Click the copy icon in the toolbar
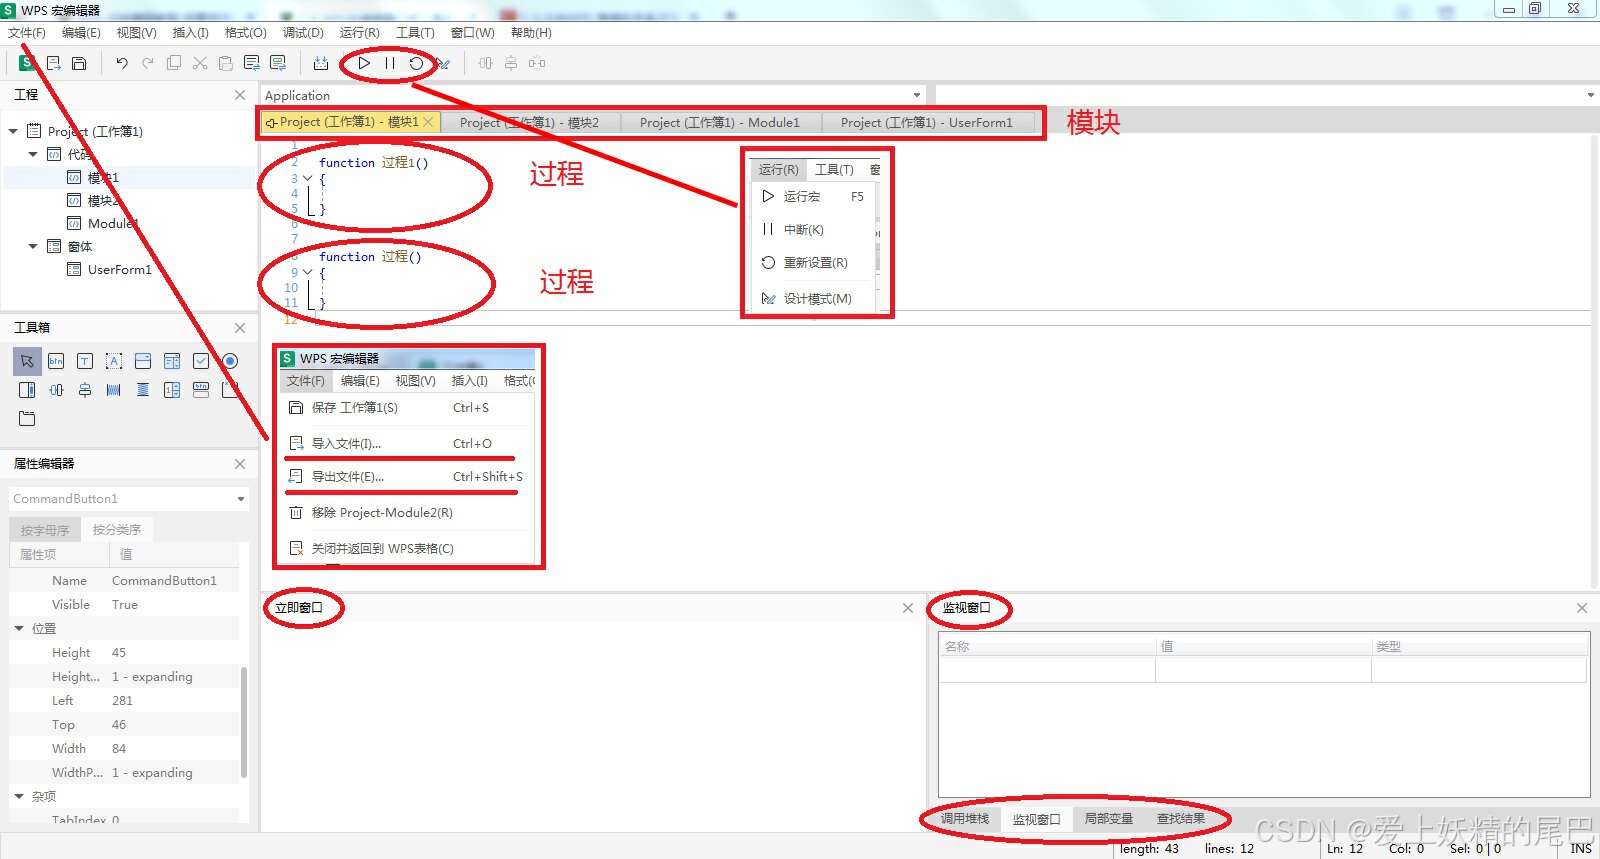Viewport: 1600px width, 859px height. 174,63
